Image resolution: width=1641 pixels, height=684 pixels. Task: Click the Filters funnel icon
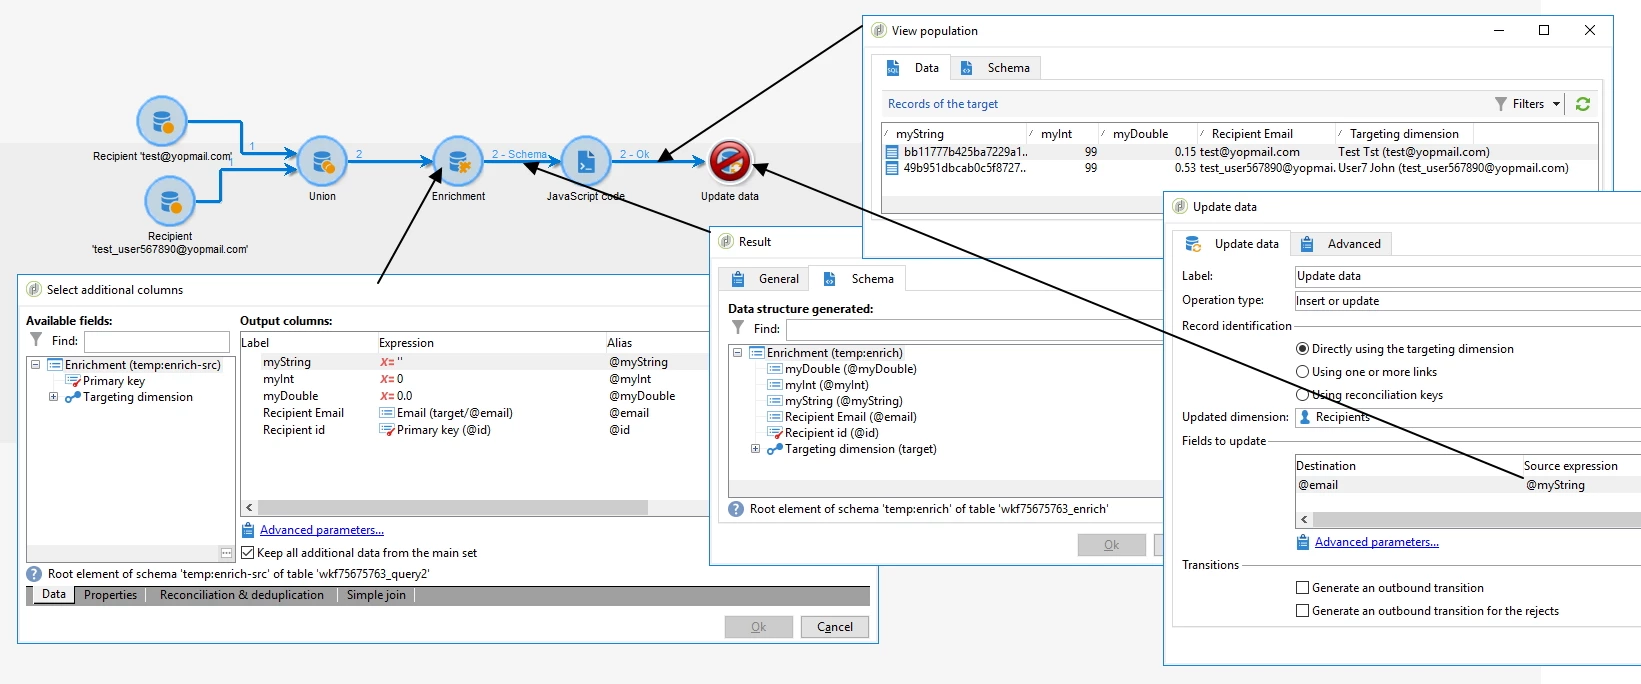pos(1501,104)
